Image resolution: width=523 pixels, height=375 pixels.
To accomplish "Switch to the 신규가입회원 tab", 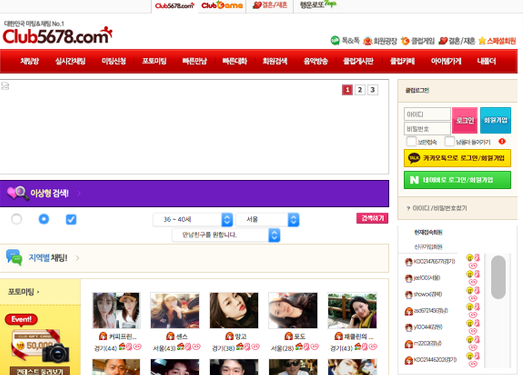I will pos(428,247).
